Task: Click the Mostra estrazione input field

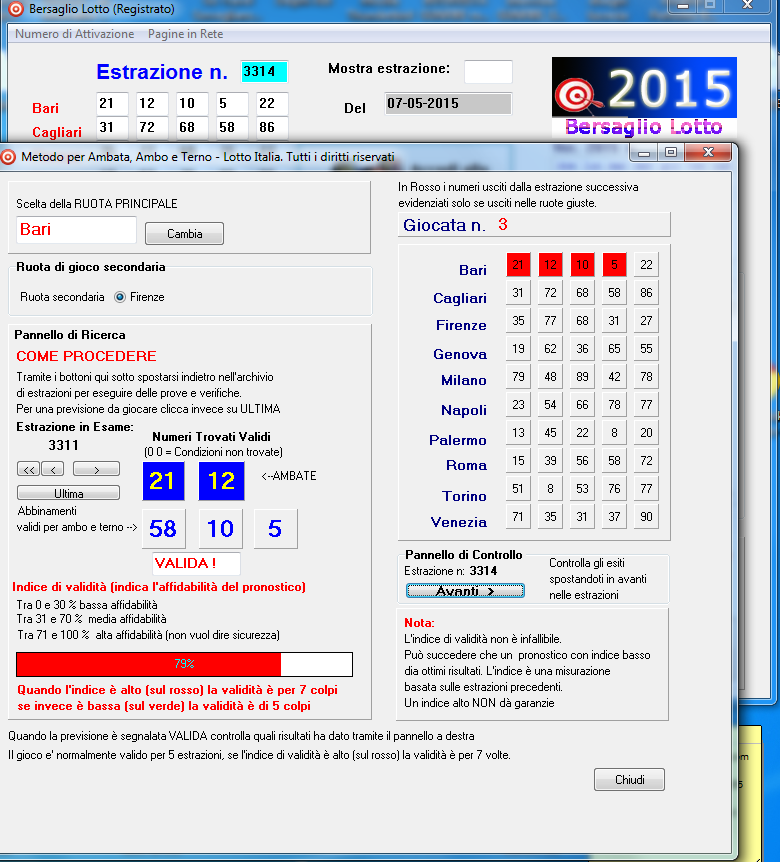Action: point(488,71)
